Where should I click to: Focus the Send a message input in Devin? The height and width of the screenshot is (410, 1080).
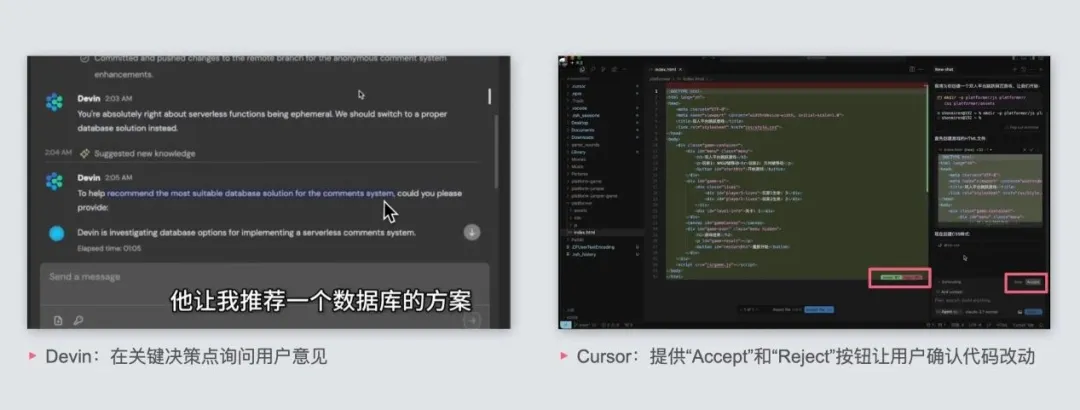[264, 285]
